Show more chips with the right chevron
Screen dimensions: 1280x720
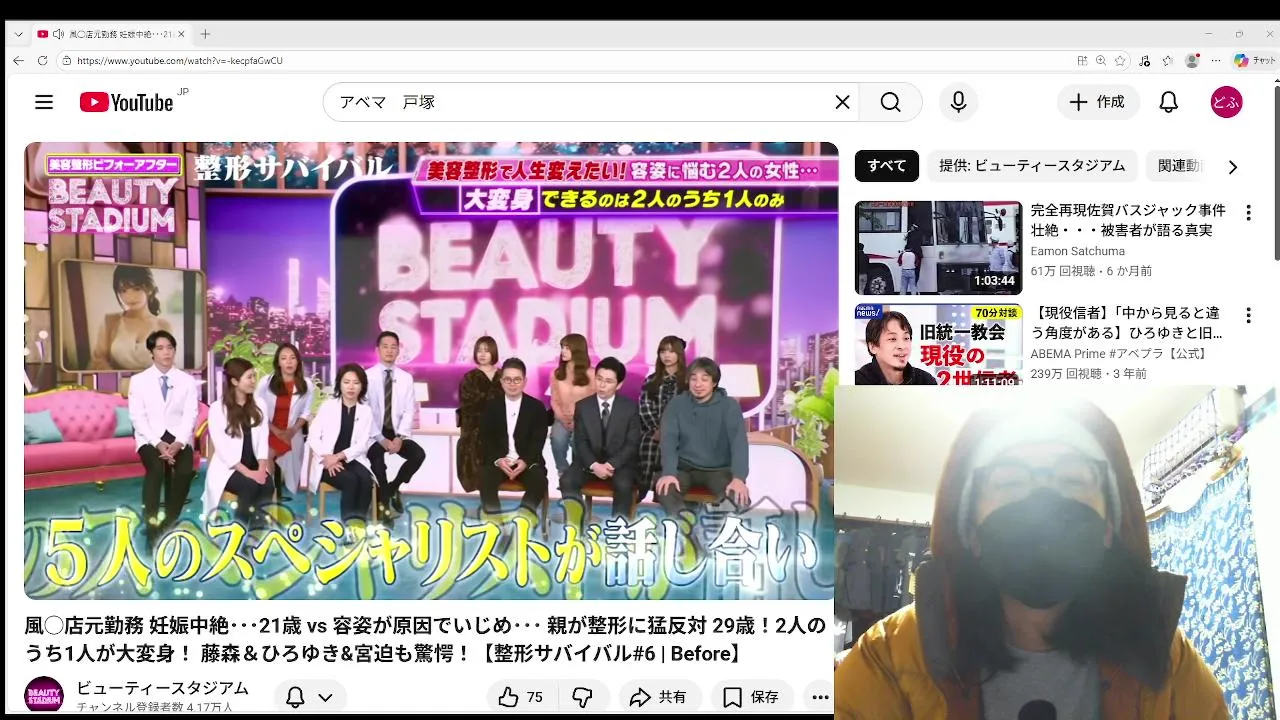tap(1232, 167)
